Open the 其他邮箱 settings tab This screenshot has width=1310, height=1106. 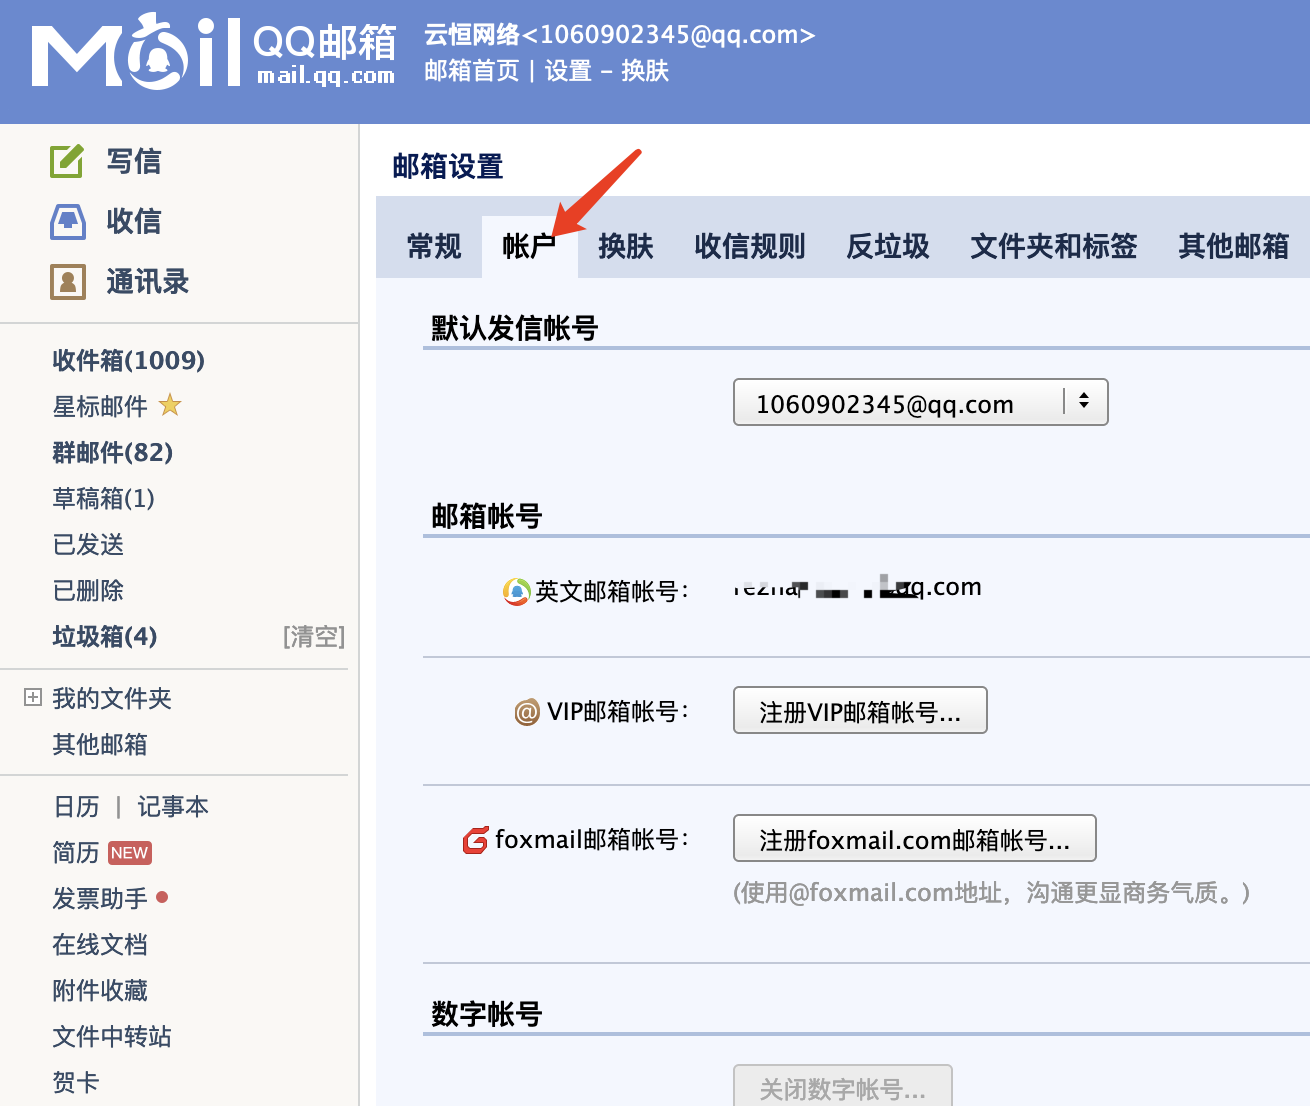(x=1234, y=246)
